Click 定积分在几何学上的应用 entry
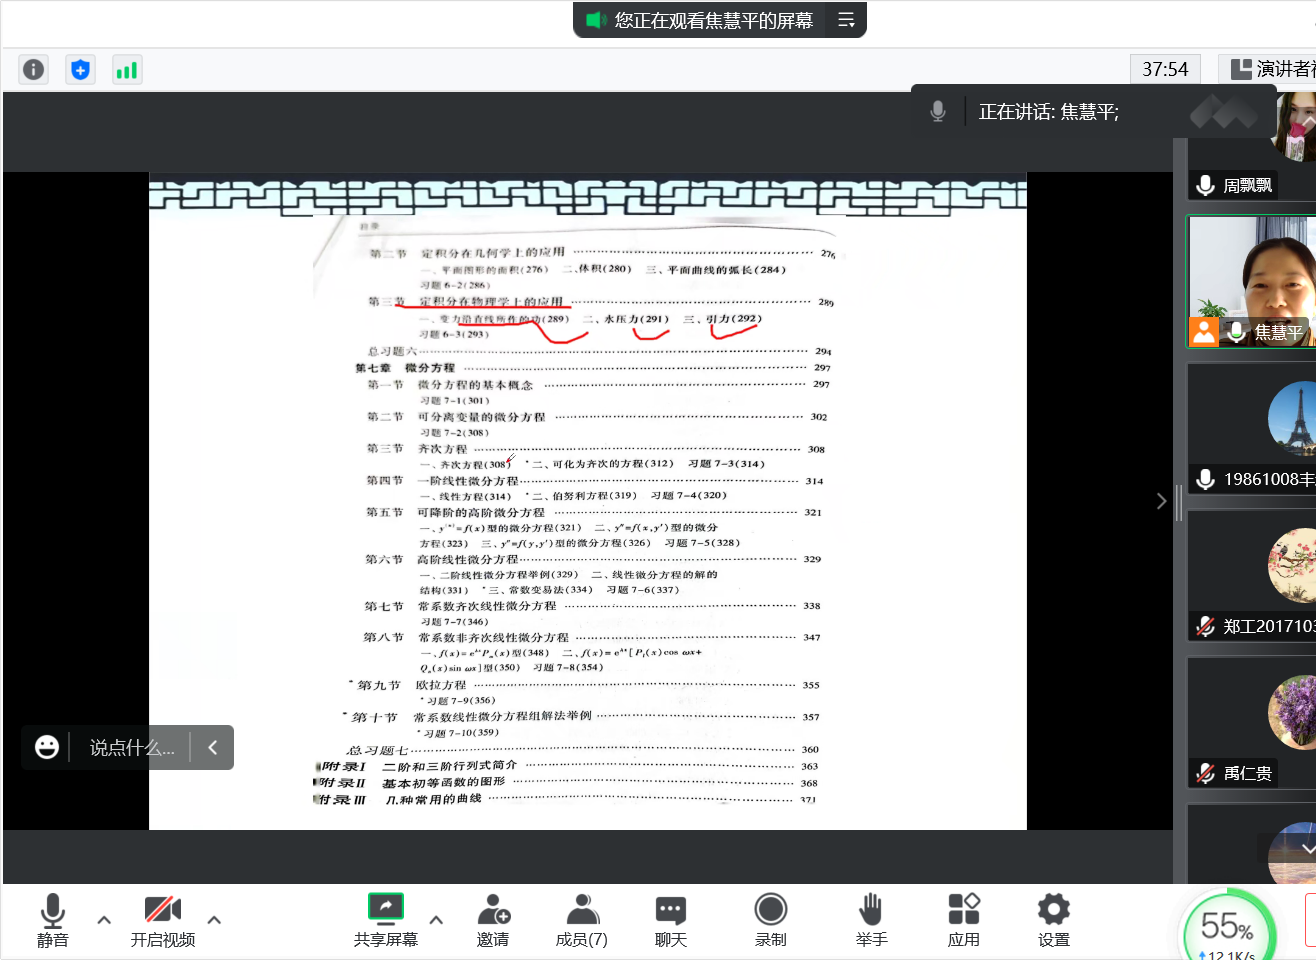The width and height of the screenshot is (1316, 960). [493, 253]
